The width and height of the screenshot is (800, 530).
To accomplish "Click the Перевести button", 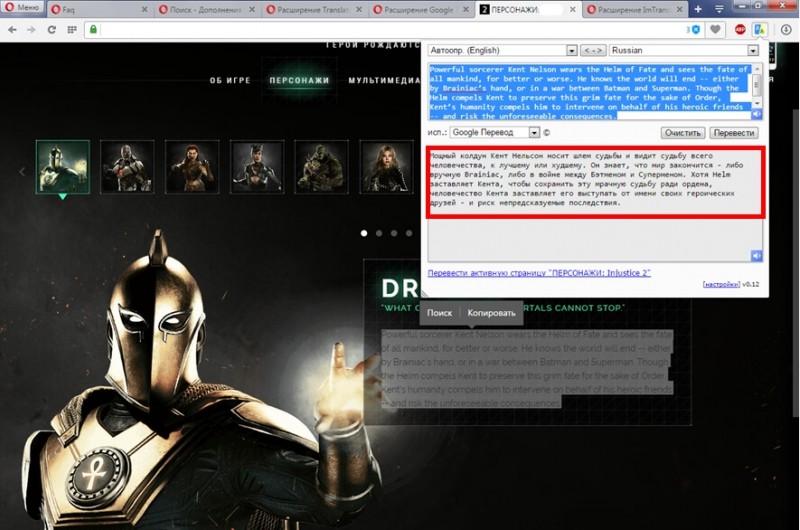I will [x=734, y=133].
